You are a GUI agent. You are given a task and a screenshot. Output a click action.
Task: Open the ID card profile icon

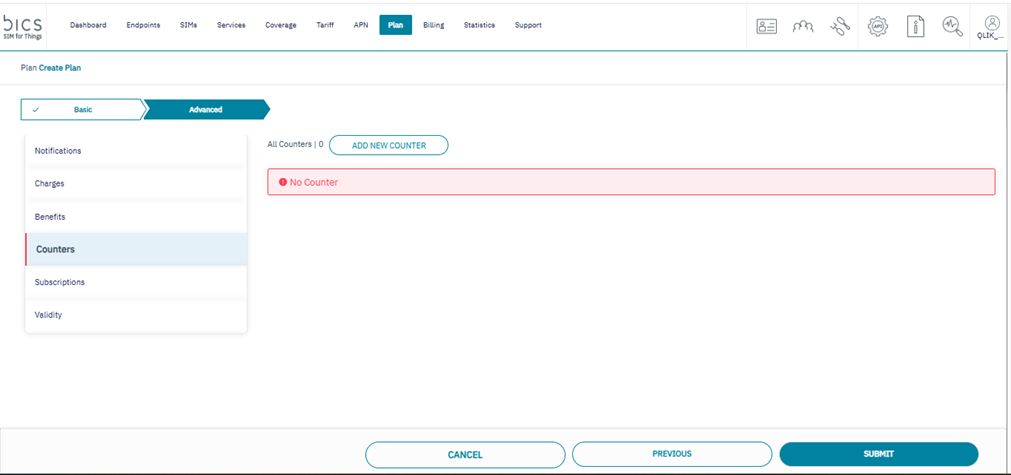(x=767, y=27)
